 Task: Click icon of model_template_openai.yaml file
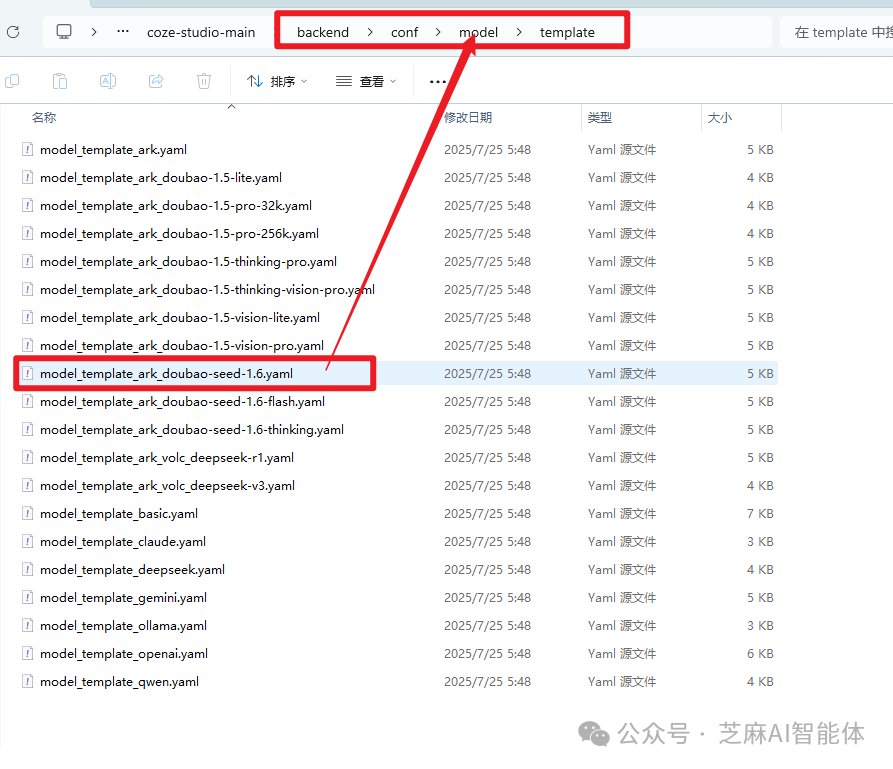[x=27, y=653]
